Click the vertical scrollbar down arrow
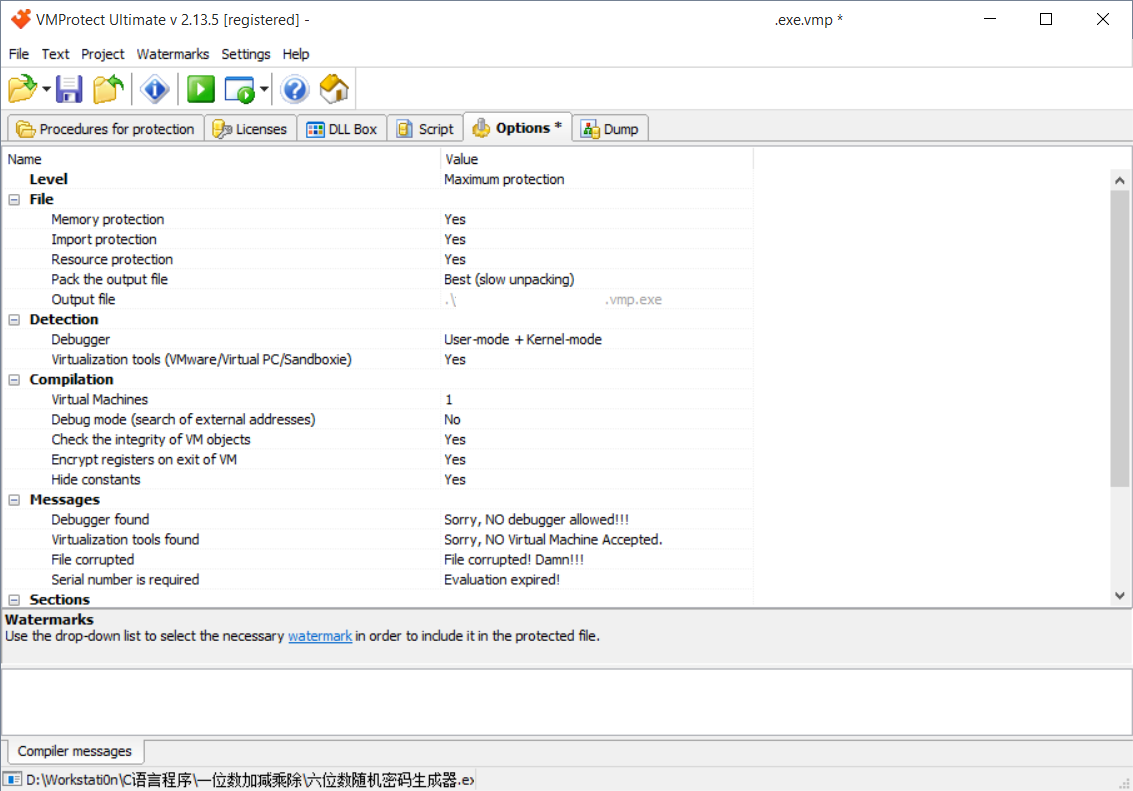Viewport: 1133px width, 791px height. point(1120,595)
